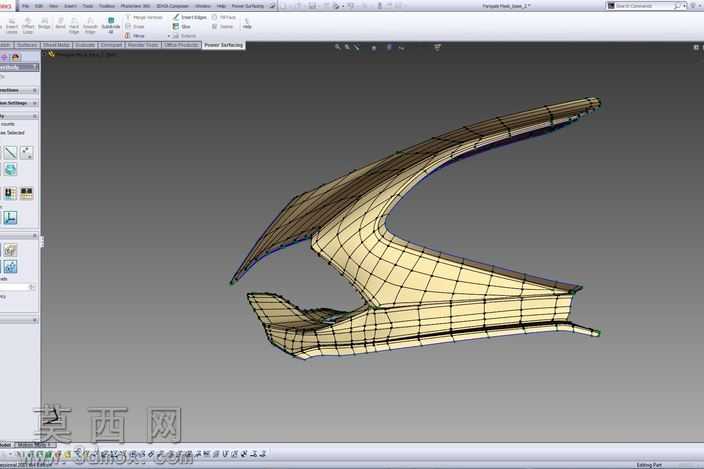Click the left black-and-yellow grid icon

pos(10,193)
